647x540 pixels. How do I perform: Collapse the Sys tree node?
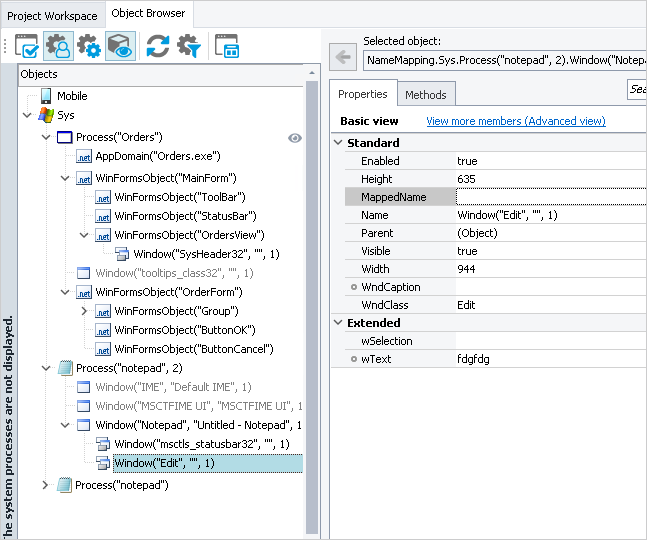[27, 116]
